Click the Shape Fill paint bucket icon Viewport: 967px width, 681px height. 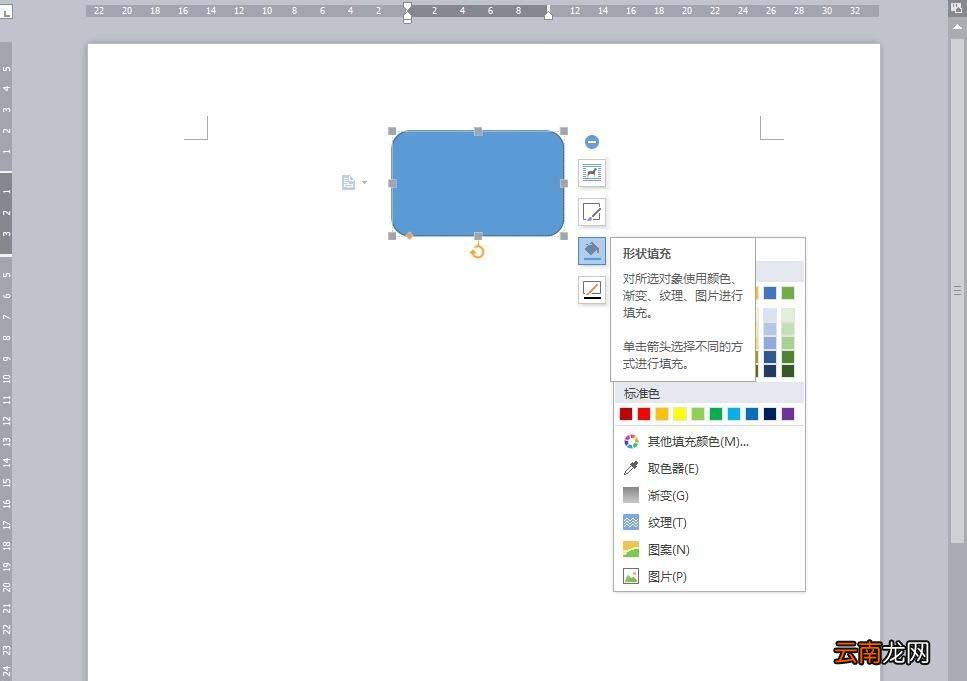(591, 251)
